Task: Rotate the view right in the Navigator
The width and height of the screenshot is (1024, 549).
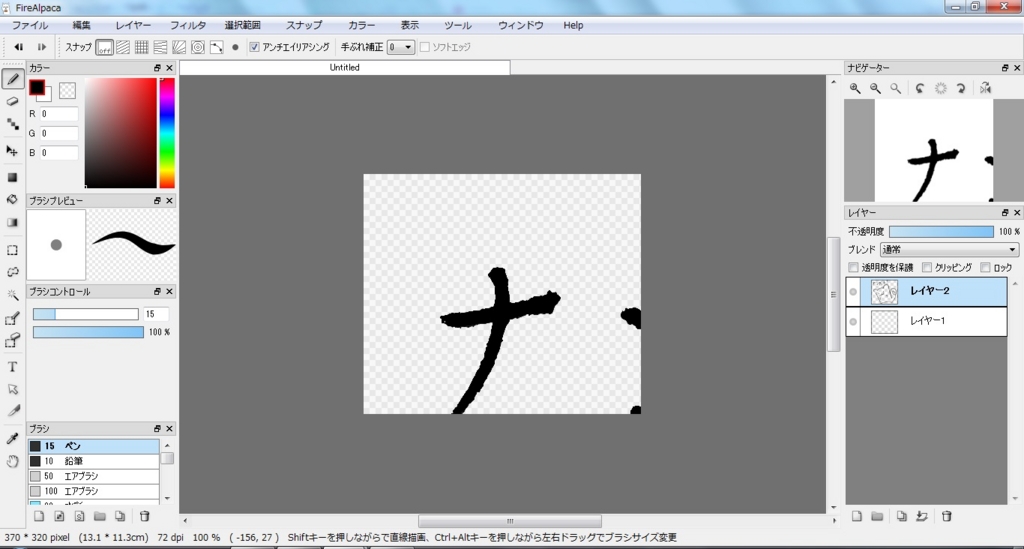Action: pyautogui.click(x=961, y=88)
